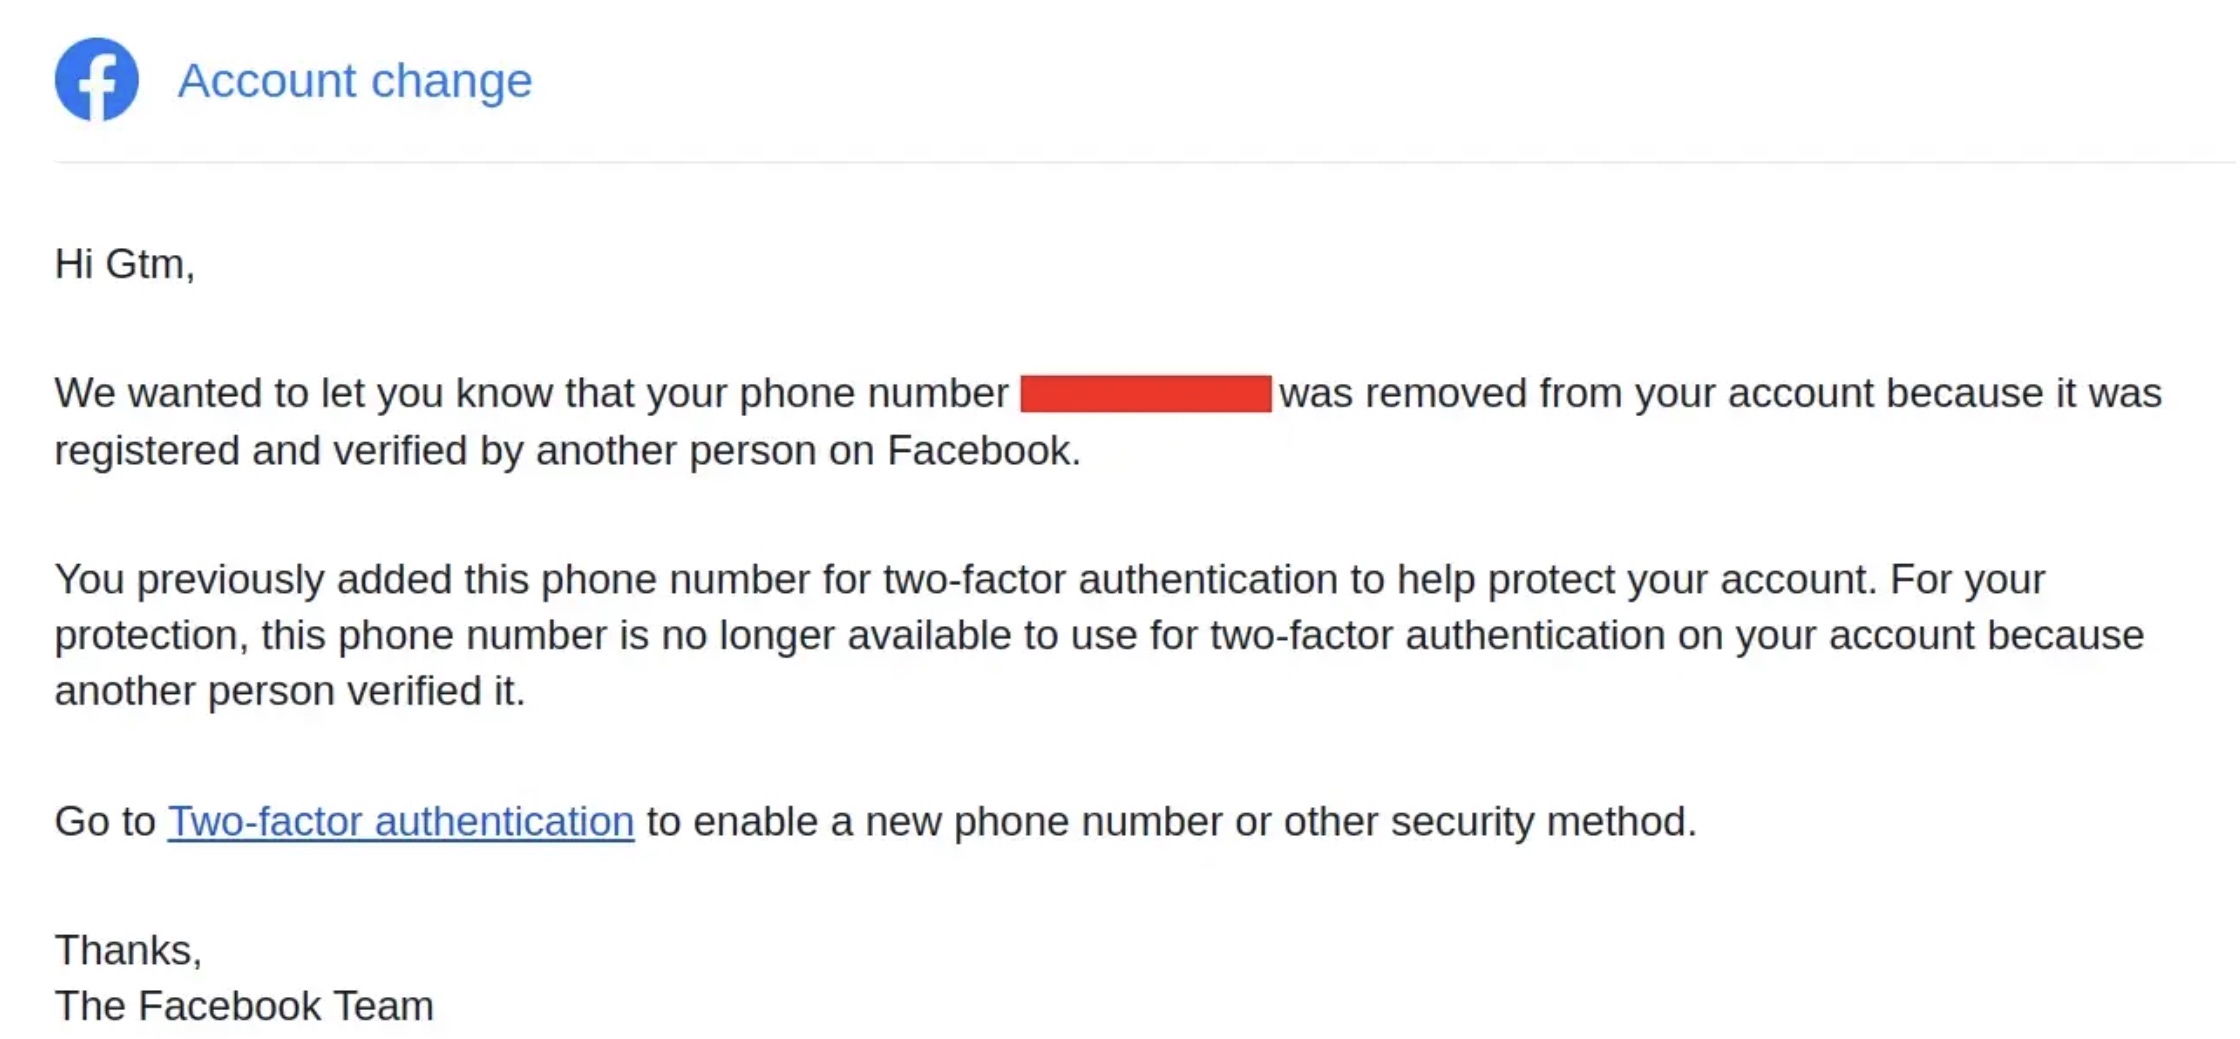Image resolution: width=2240 pixels, height=1039 pixels.
Task: Open the Two-factor authentication link
Action: [400, 821]
